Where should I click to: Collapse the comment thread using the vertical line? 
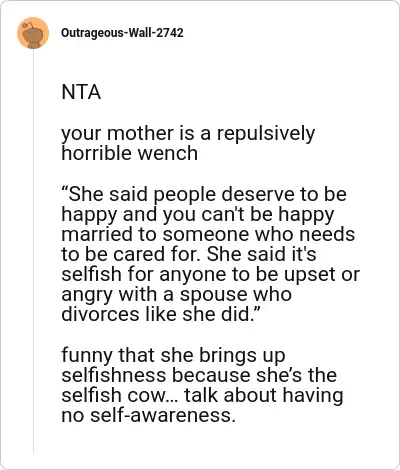click(33, 252)
